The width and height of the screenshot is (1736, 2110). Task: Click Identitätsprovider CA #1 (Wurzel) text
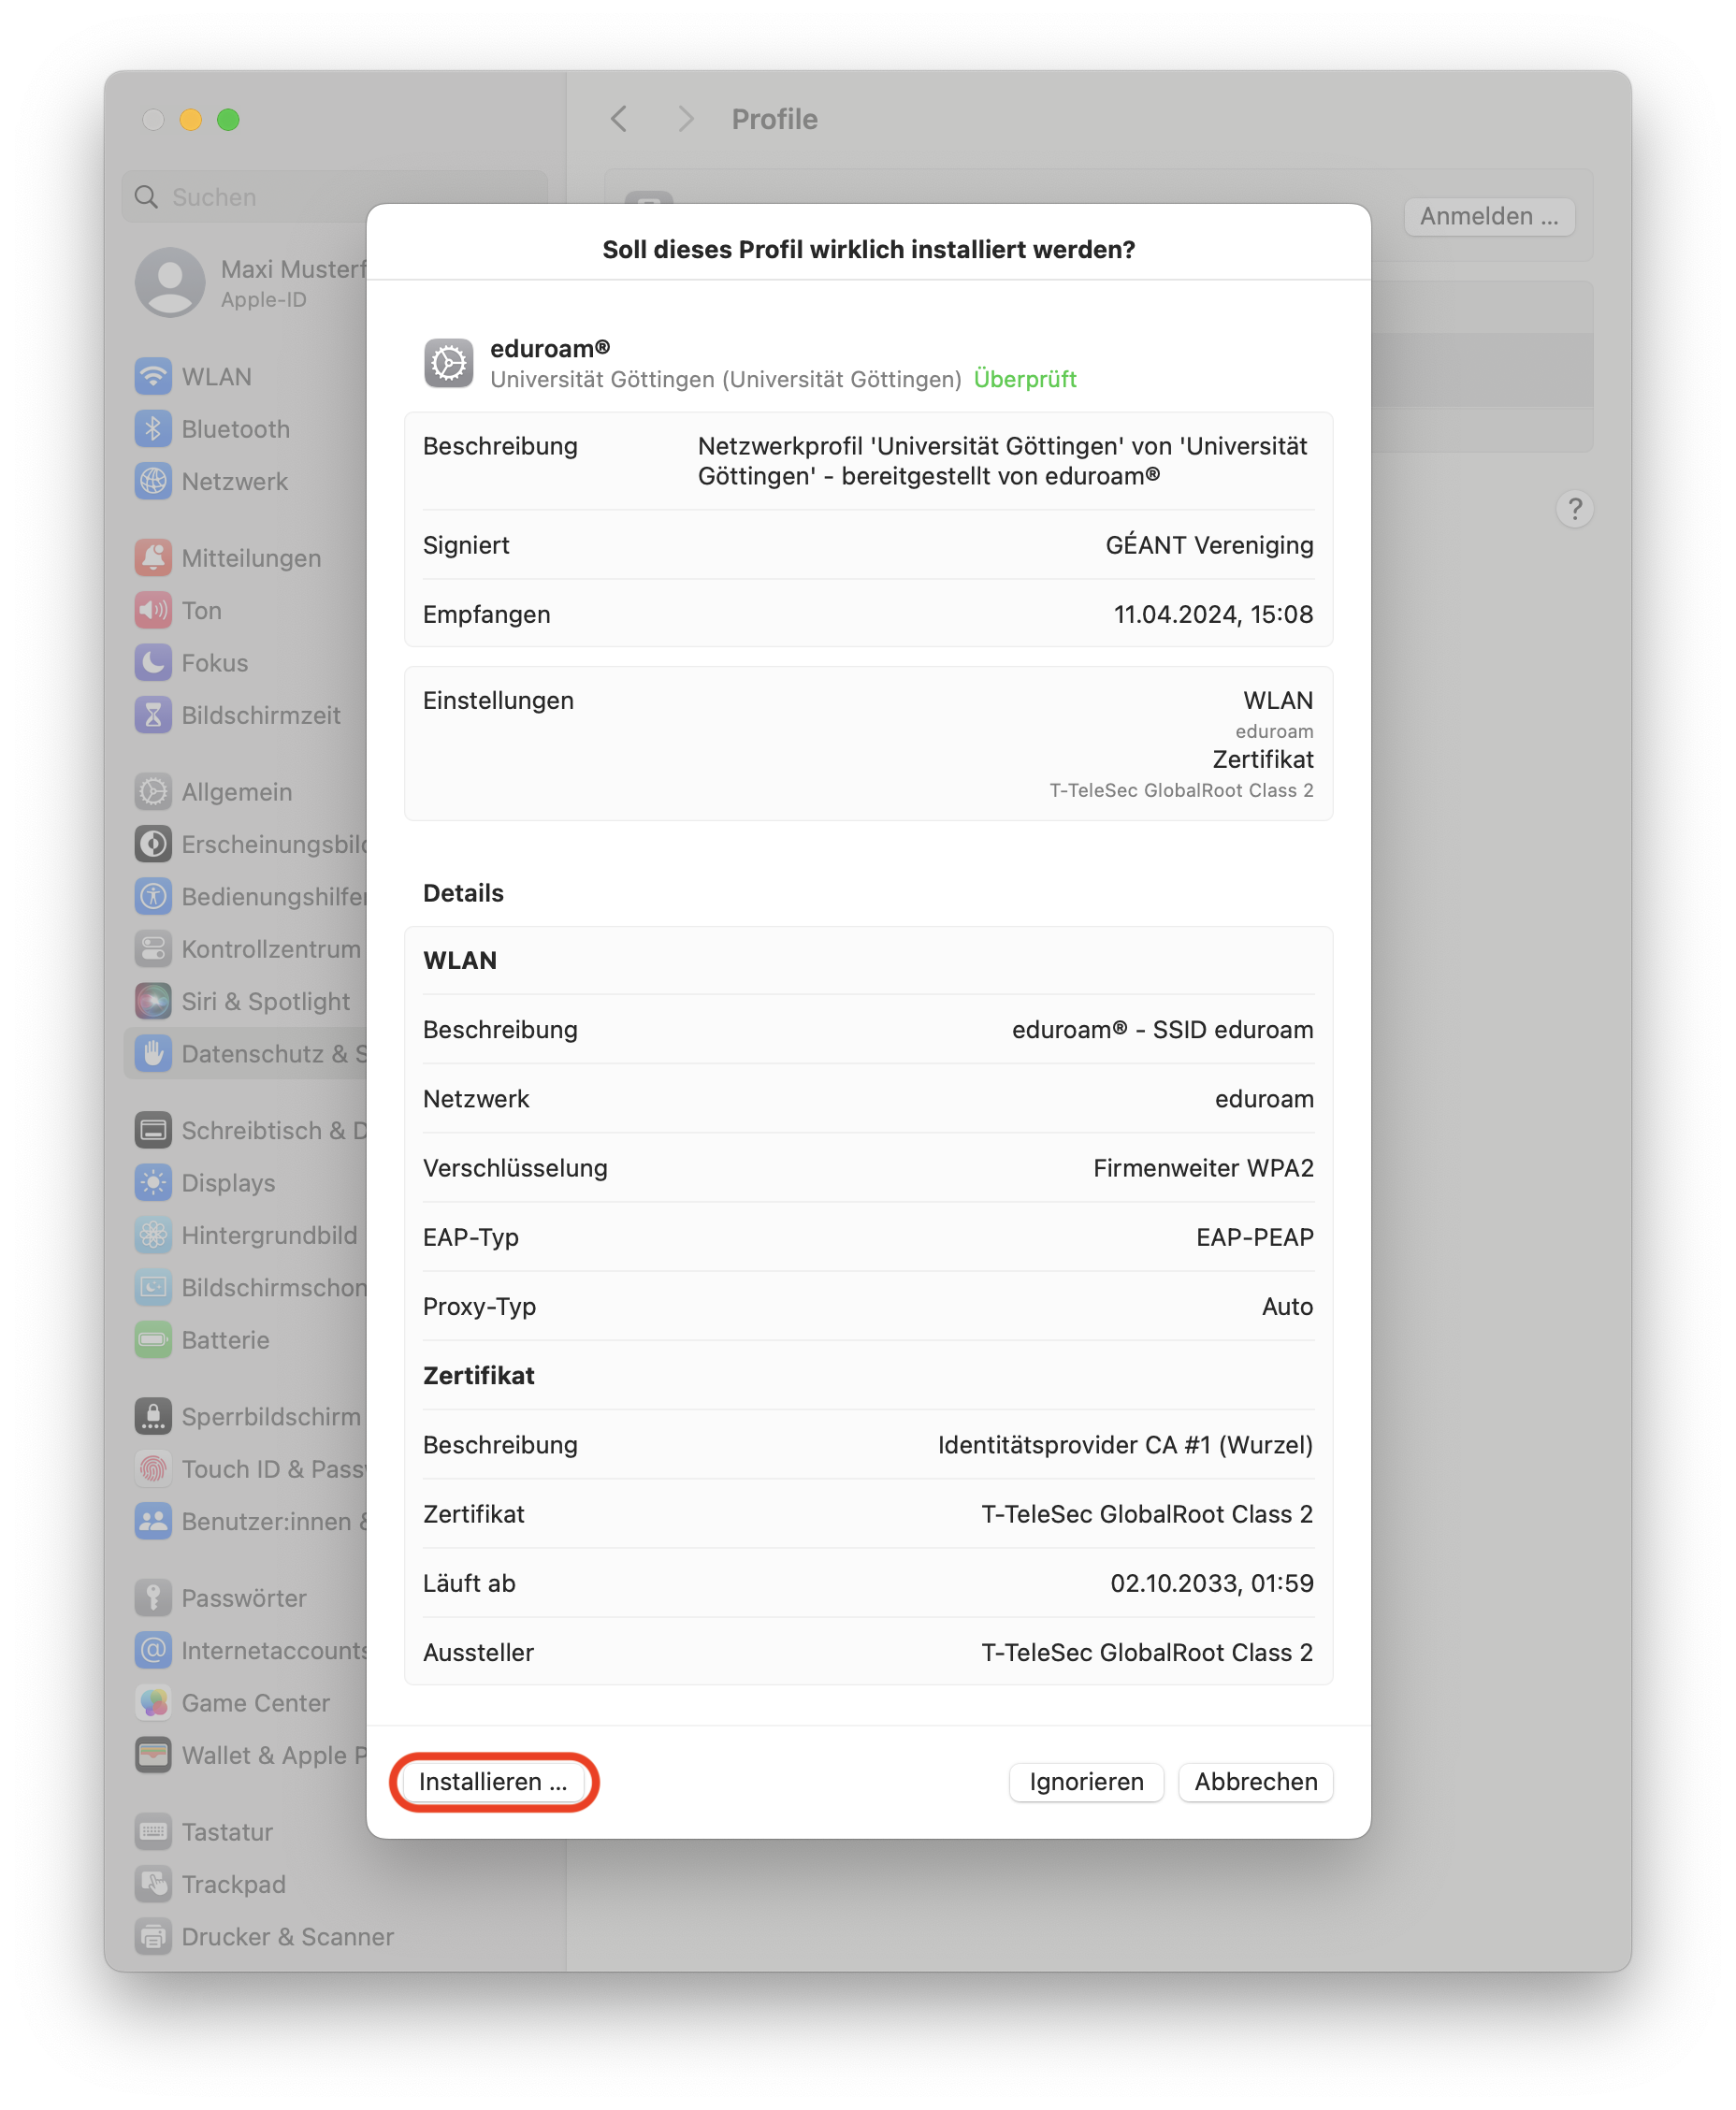tap(1125, 1444)
